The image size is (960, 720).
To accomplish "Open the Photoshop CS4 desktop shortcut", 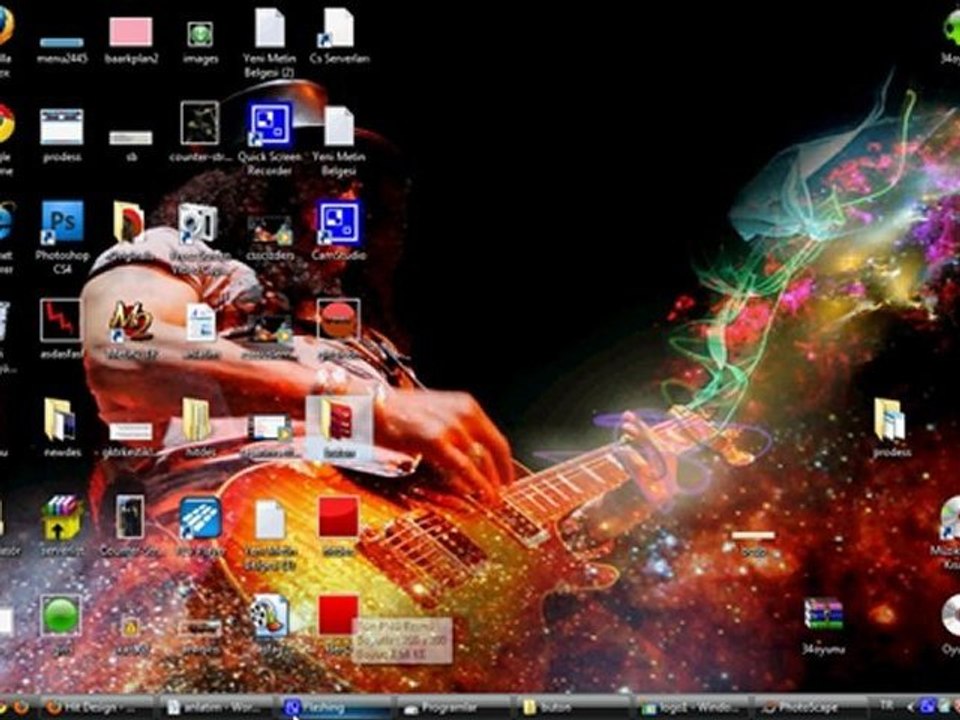I will (62, 222).
